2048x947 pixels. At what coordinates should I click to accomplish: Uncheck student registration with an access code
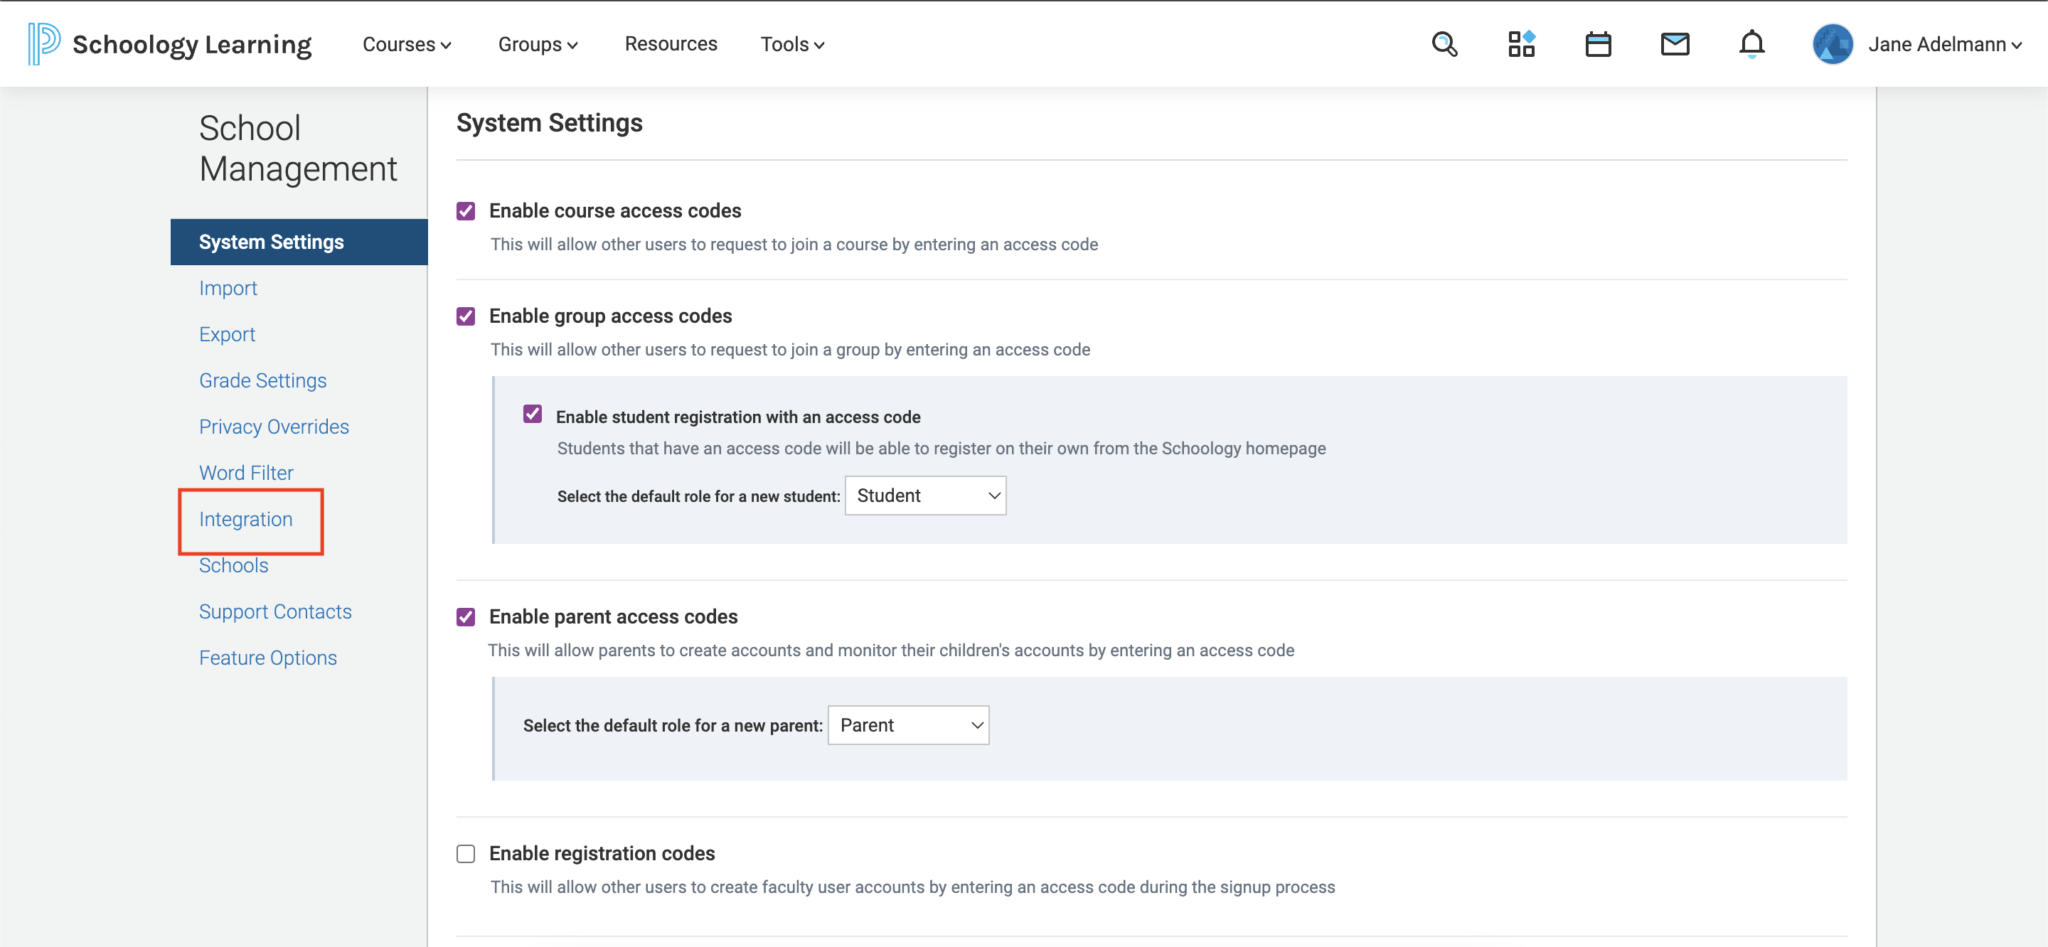(x=531, y=413)
